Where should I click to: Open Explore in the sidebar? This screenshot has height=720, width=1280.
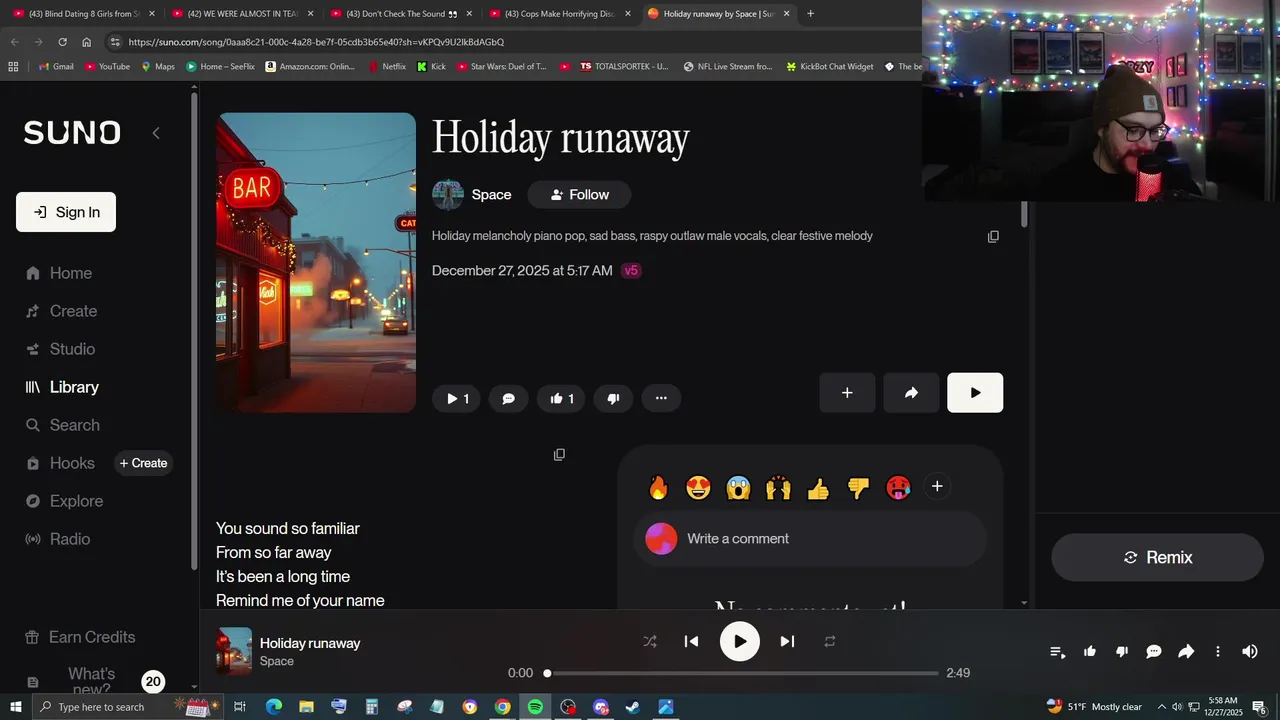pos(64,501)
